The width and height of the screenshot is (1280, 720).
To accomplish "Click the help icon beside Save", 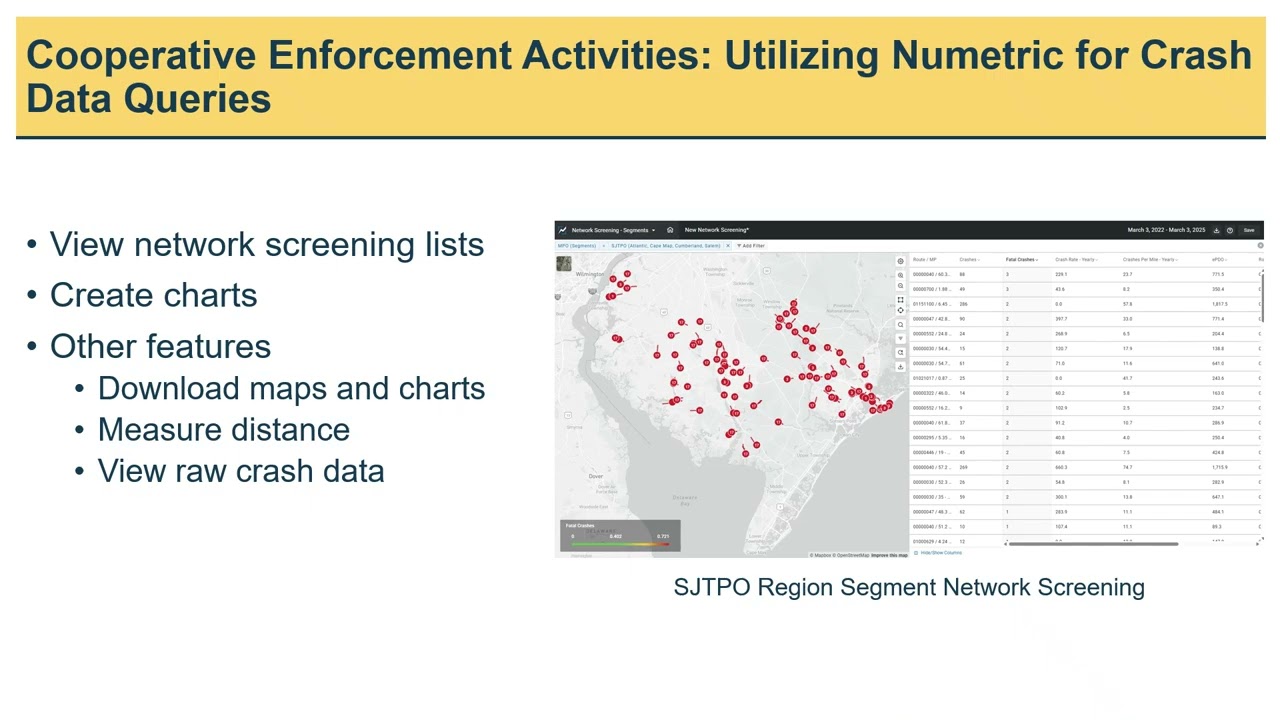I will (1230, 230).
